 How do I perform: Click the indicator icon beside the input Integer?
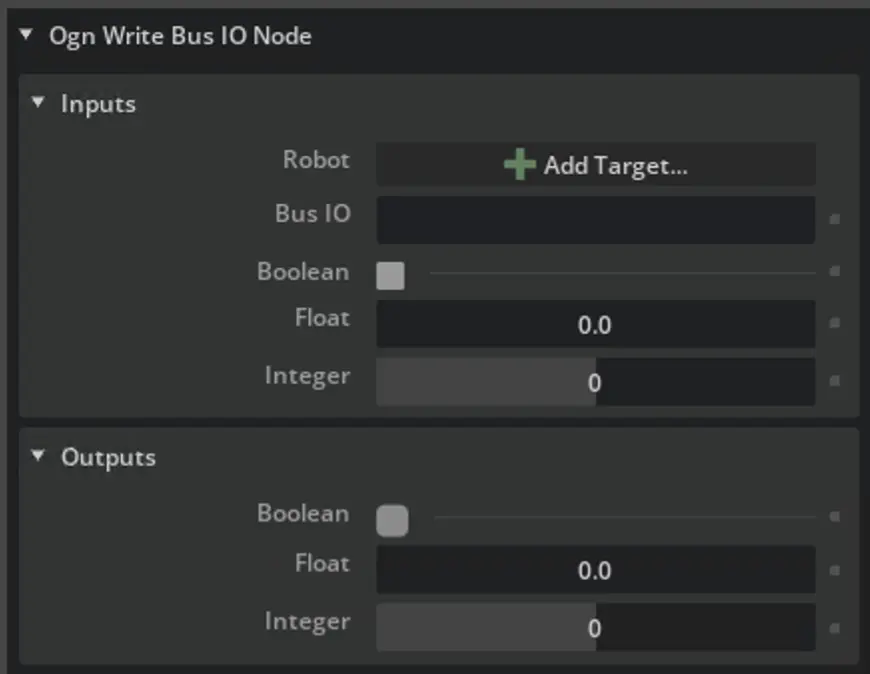[834, 381]
